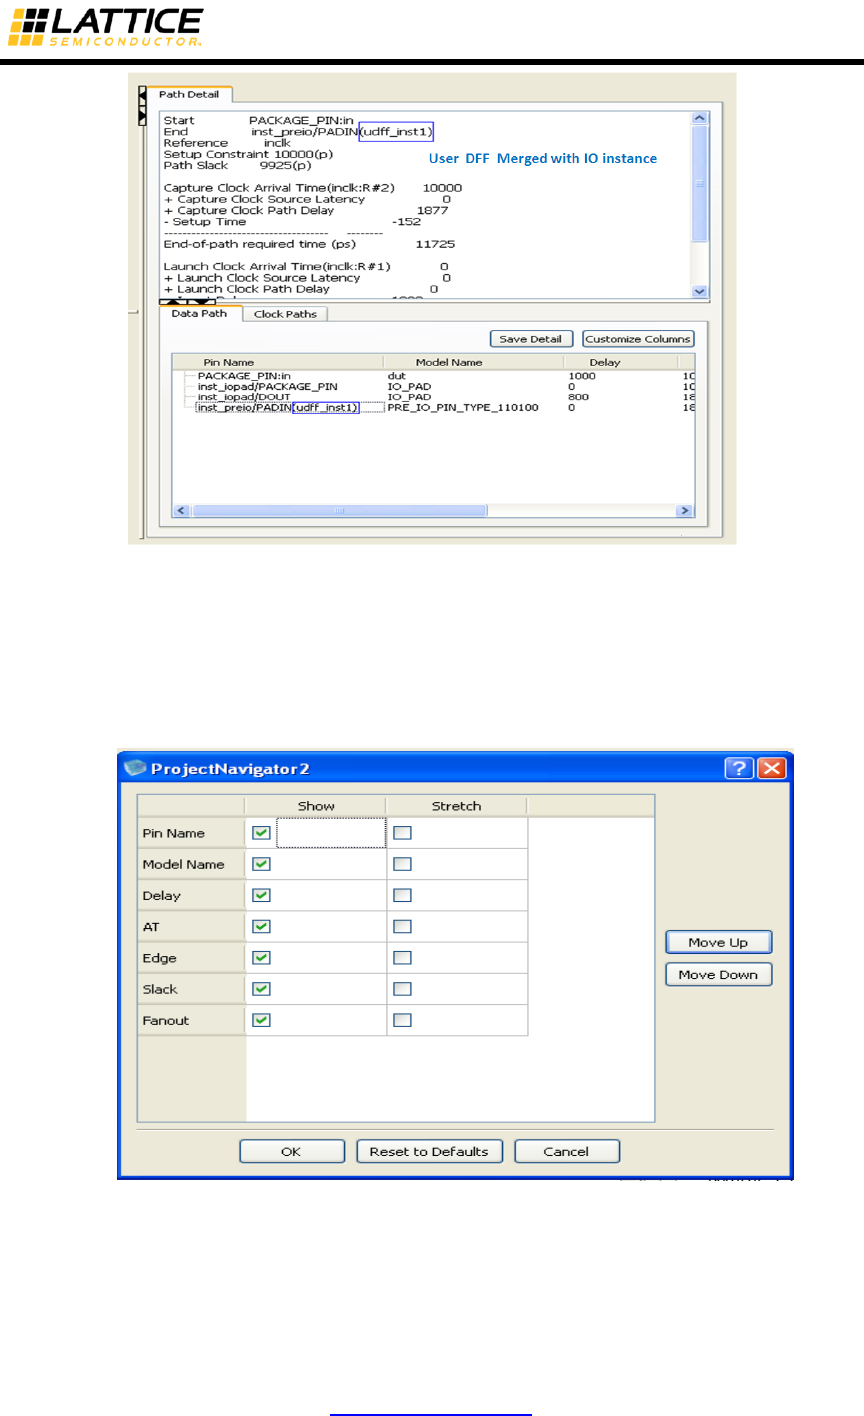Viewport: 864px width, 1416px height.
Task: Select the Edge row header
Action: click(191, 958)
